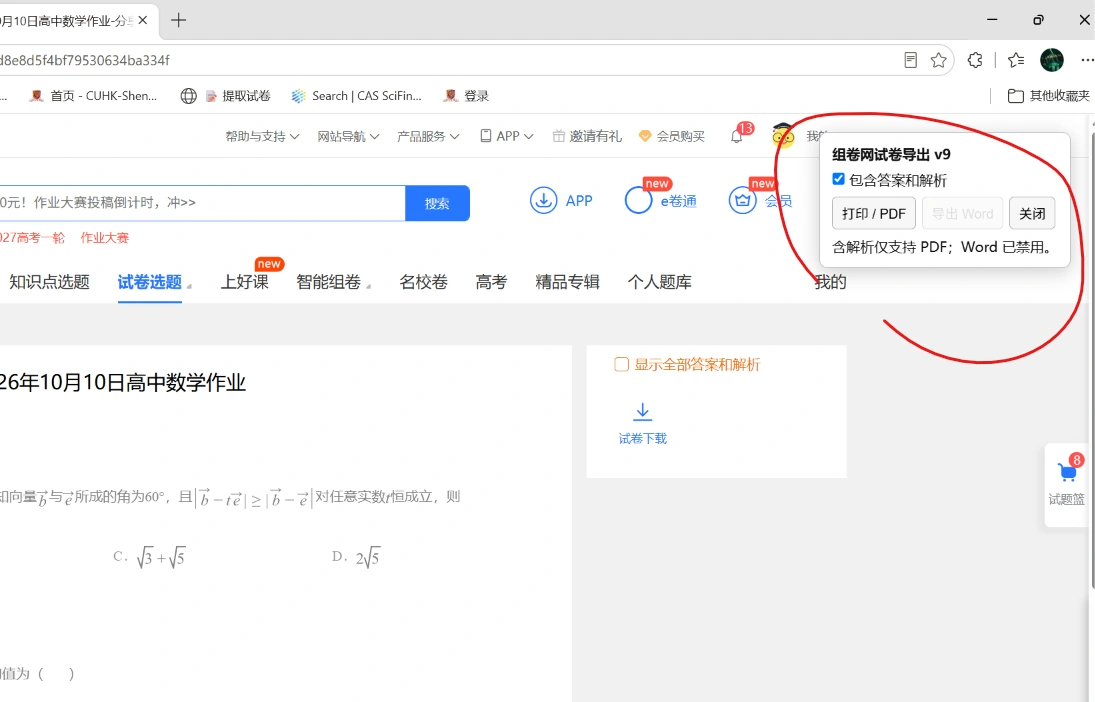Minimize the browser window

coord(992,20)
